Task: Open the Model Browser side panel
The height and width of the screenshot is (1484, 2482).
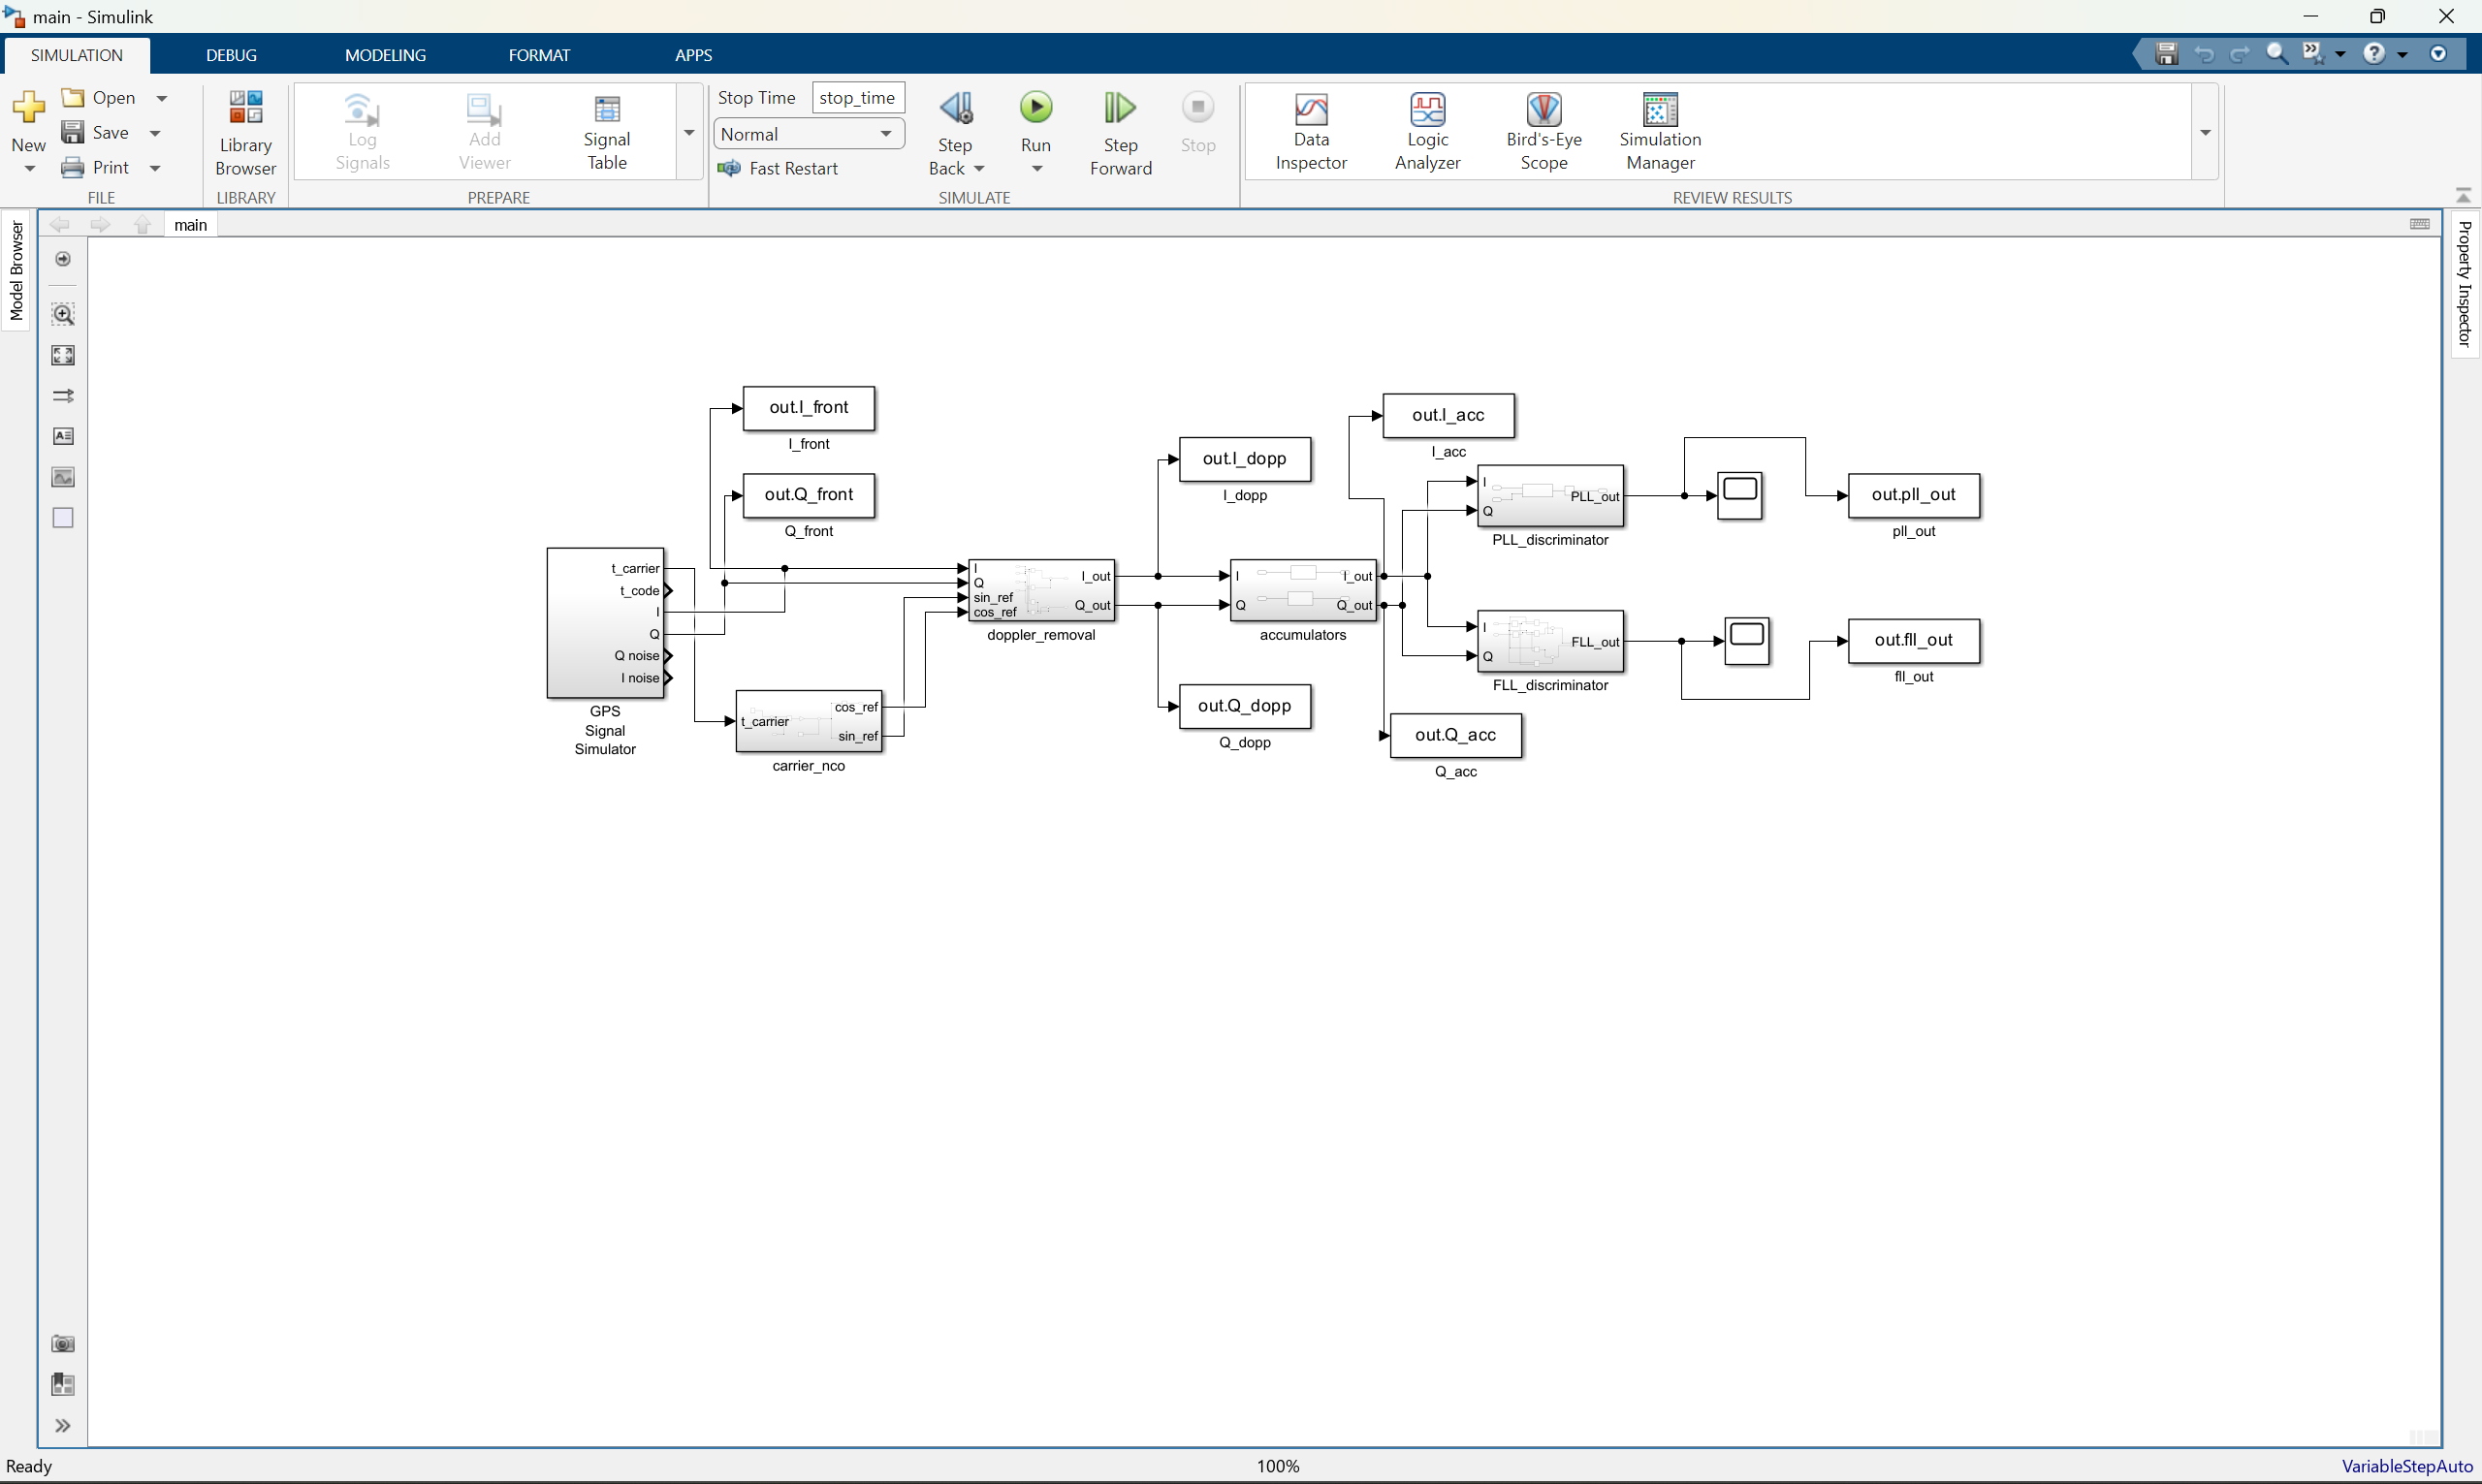Action: 16,271
